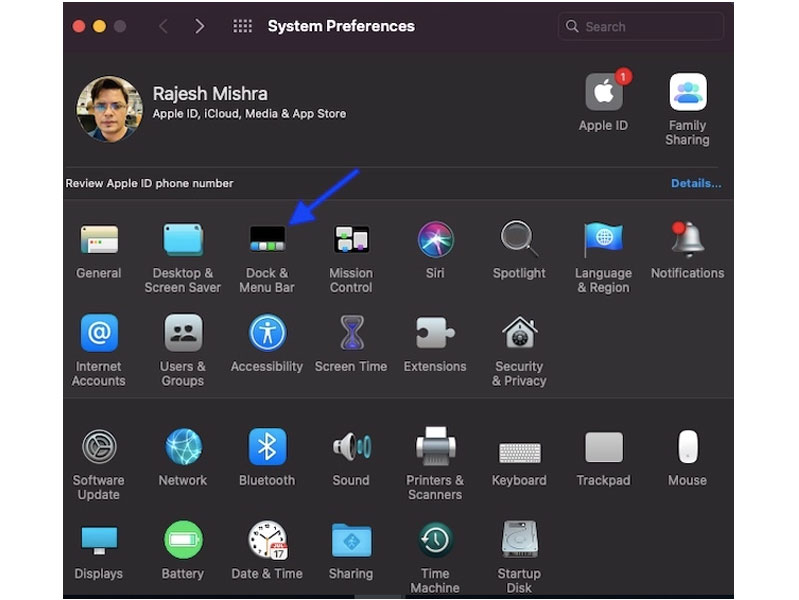Go forward with the forward arrow

(x=199, y=26)
